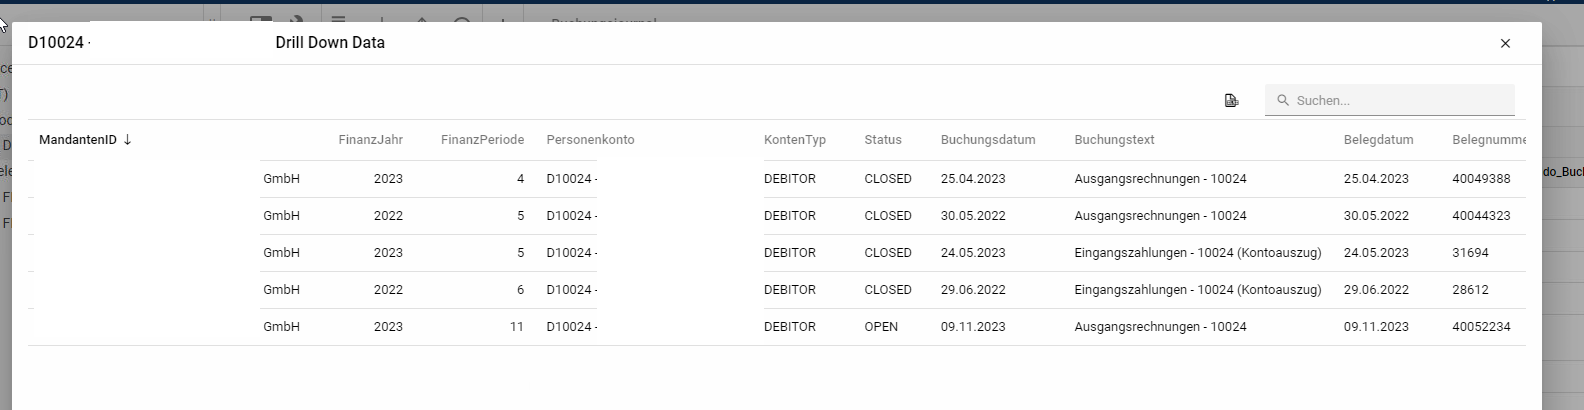The image size is (1584, 410).
Task: Click the export data icon beside search
Action: pos(1231,100)
